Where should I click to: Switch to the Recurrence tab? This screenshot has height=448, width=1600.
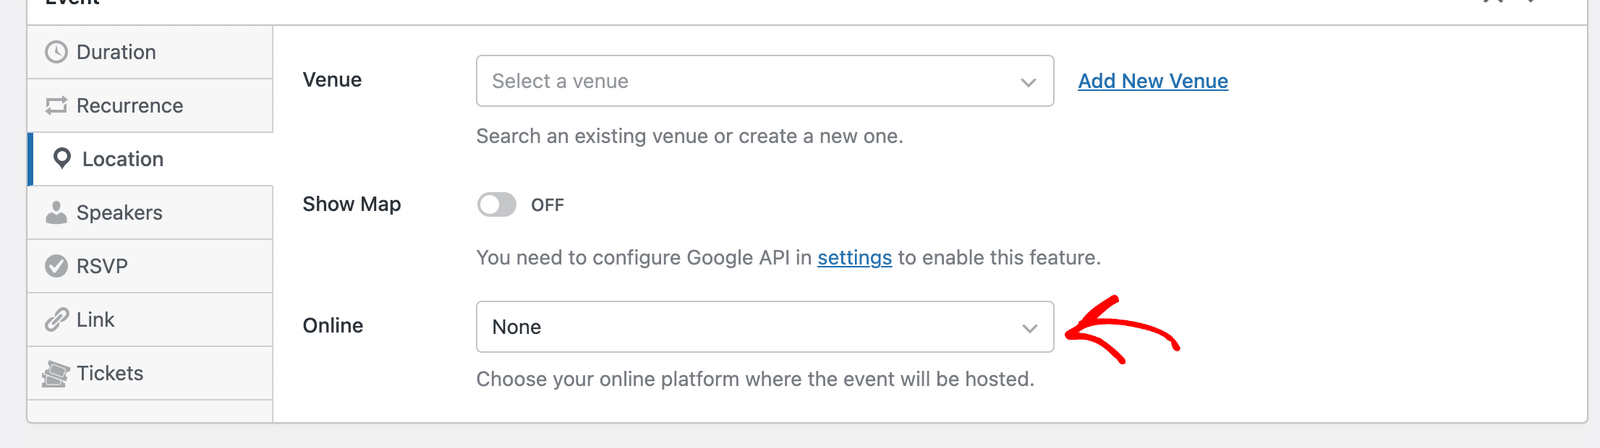(x=150, y=106)
